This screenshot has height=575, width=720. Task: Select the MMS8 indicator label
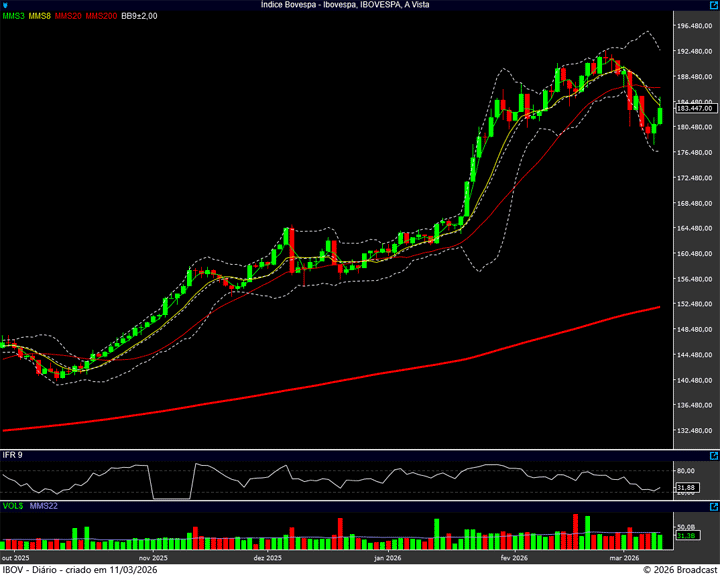pyautogui.click(x=40, y=16)
